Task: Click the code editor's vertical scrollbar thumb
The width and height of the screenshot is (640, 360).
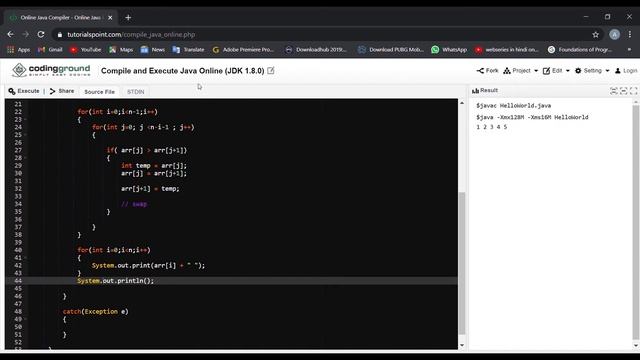Action: [x=462, y=263]
